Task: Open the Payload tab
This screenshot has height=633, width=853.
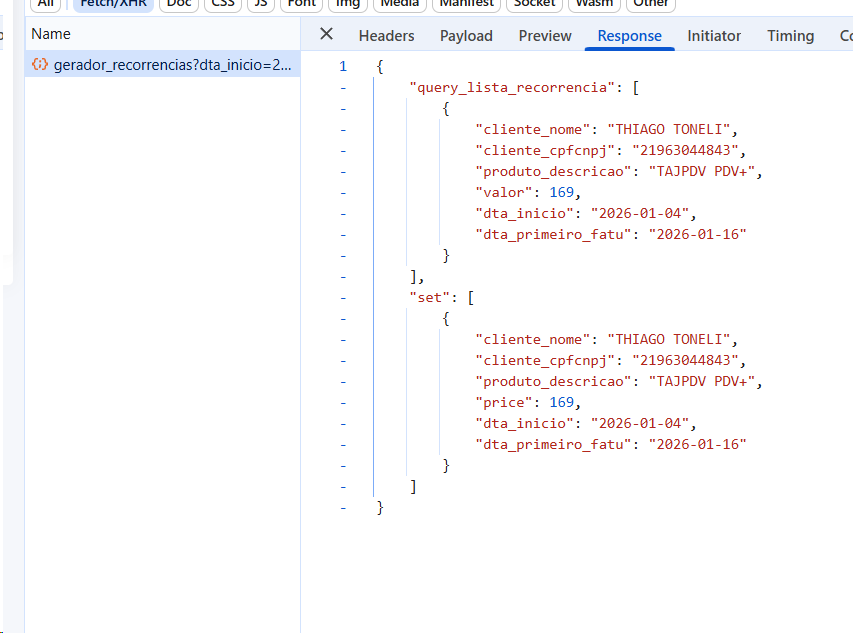Action: [466, 36]
